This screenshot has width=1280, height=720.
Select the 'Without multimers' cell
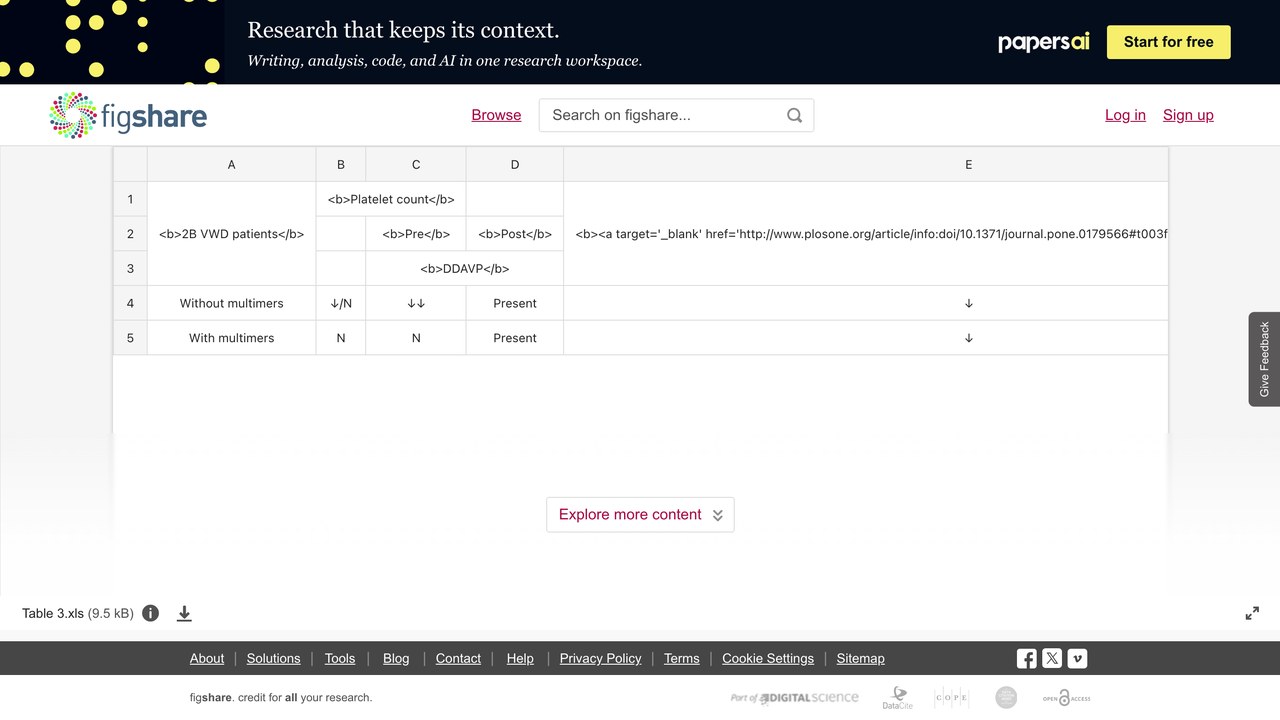(232, 303)
